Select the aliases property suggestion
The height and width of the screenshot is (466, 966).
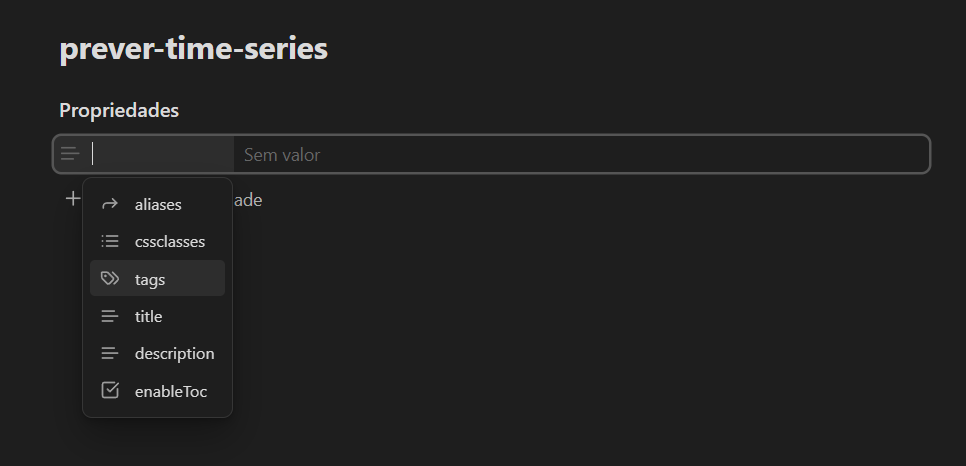[x=158, y=204]
